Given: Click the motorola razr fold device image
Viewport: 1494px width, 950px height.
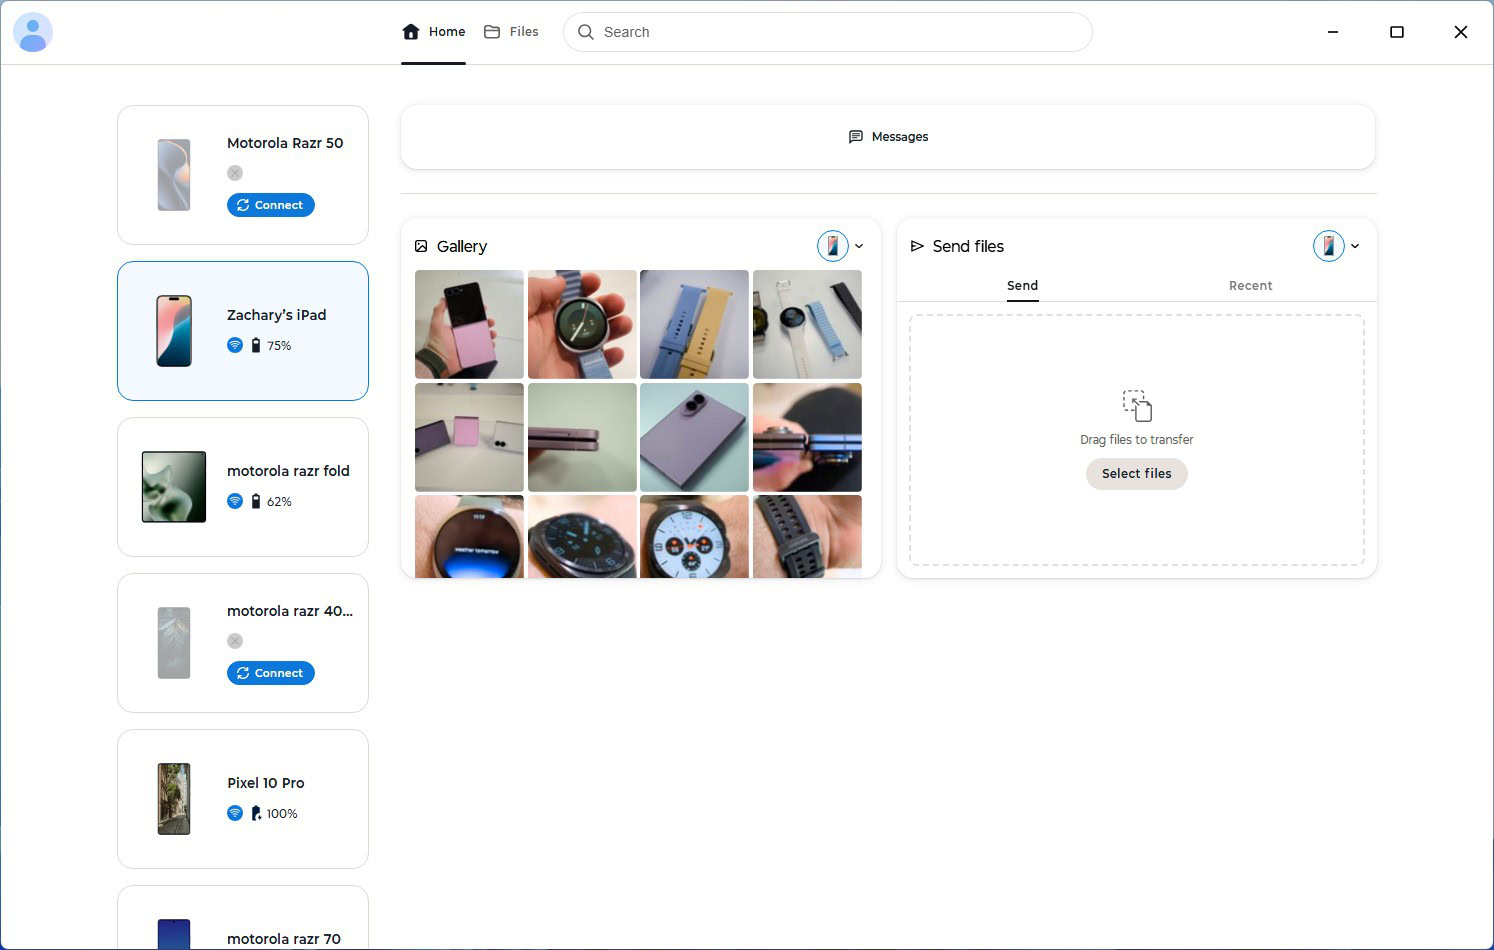Looking at the screenshot, I should (174, 487).
